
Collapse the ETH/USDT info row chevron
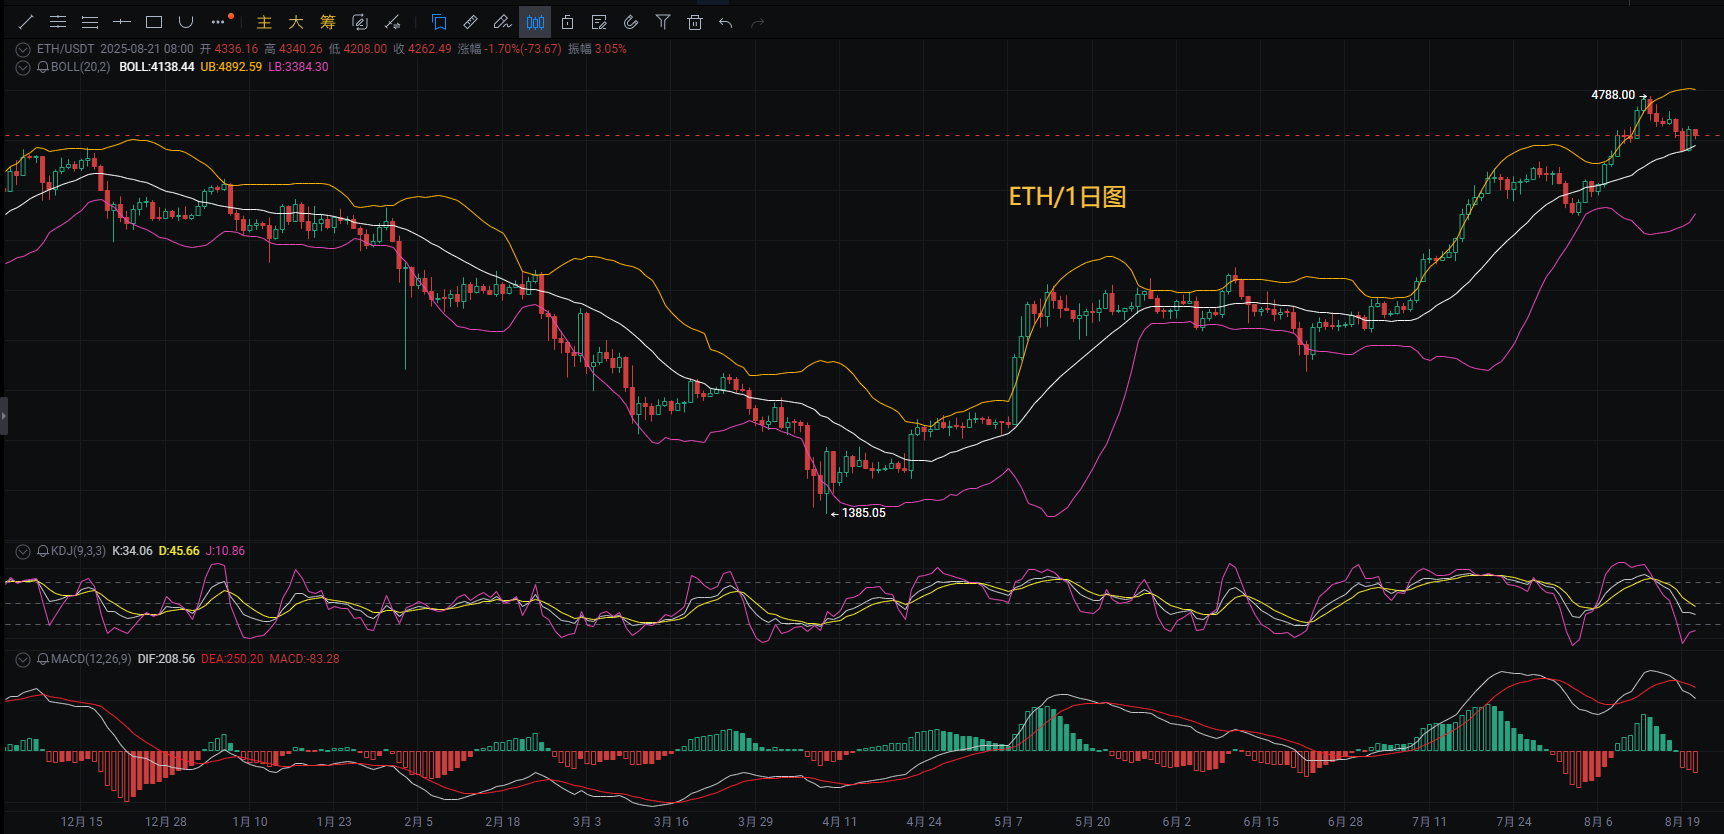click(x=23, y=49)
